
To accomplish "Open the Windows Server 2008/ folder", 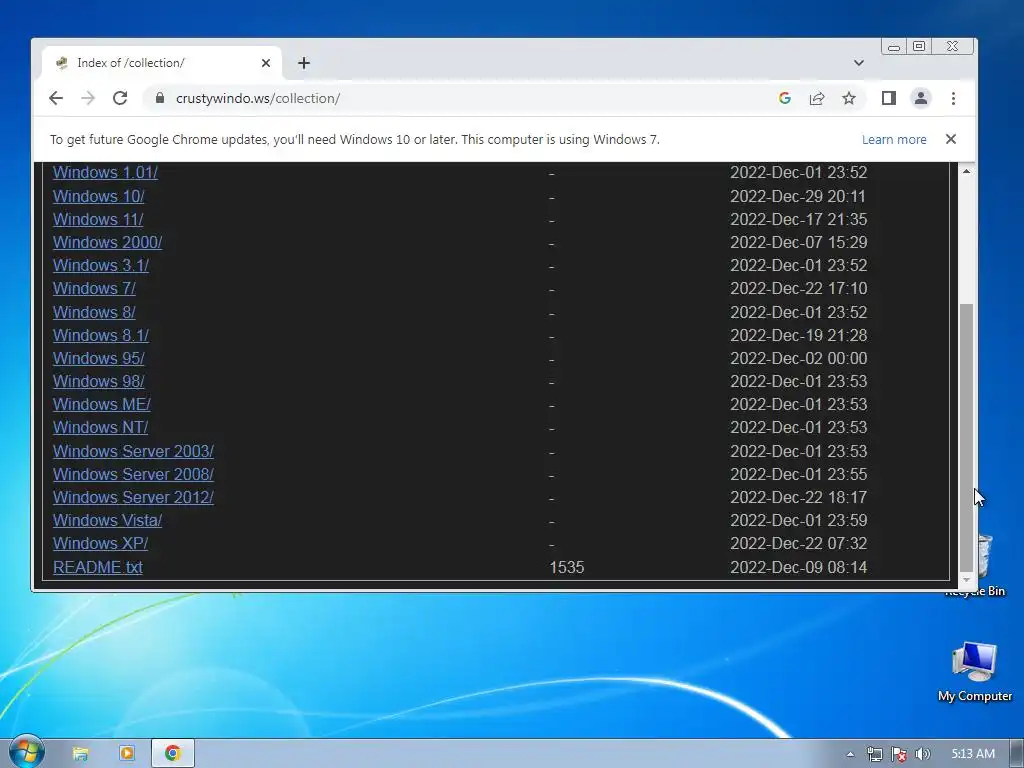I will [133, 474].
